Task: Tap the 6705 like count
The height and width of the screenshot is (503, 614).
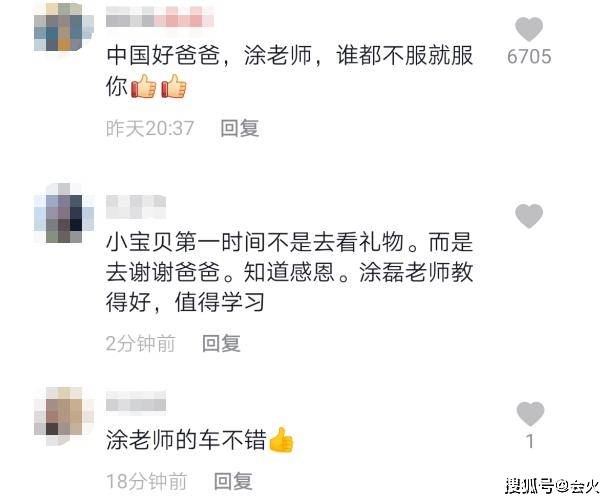Action: point(529,56)
